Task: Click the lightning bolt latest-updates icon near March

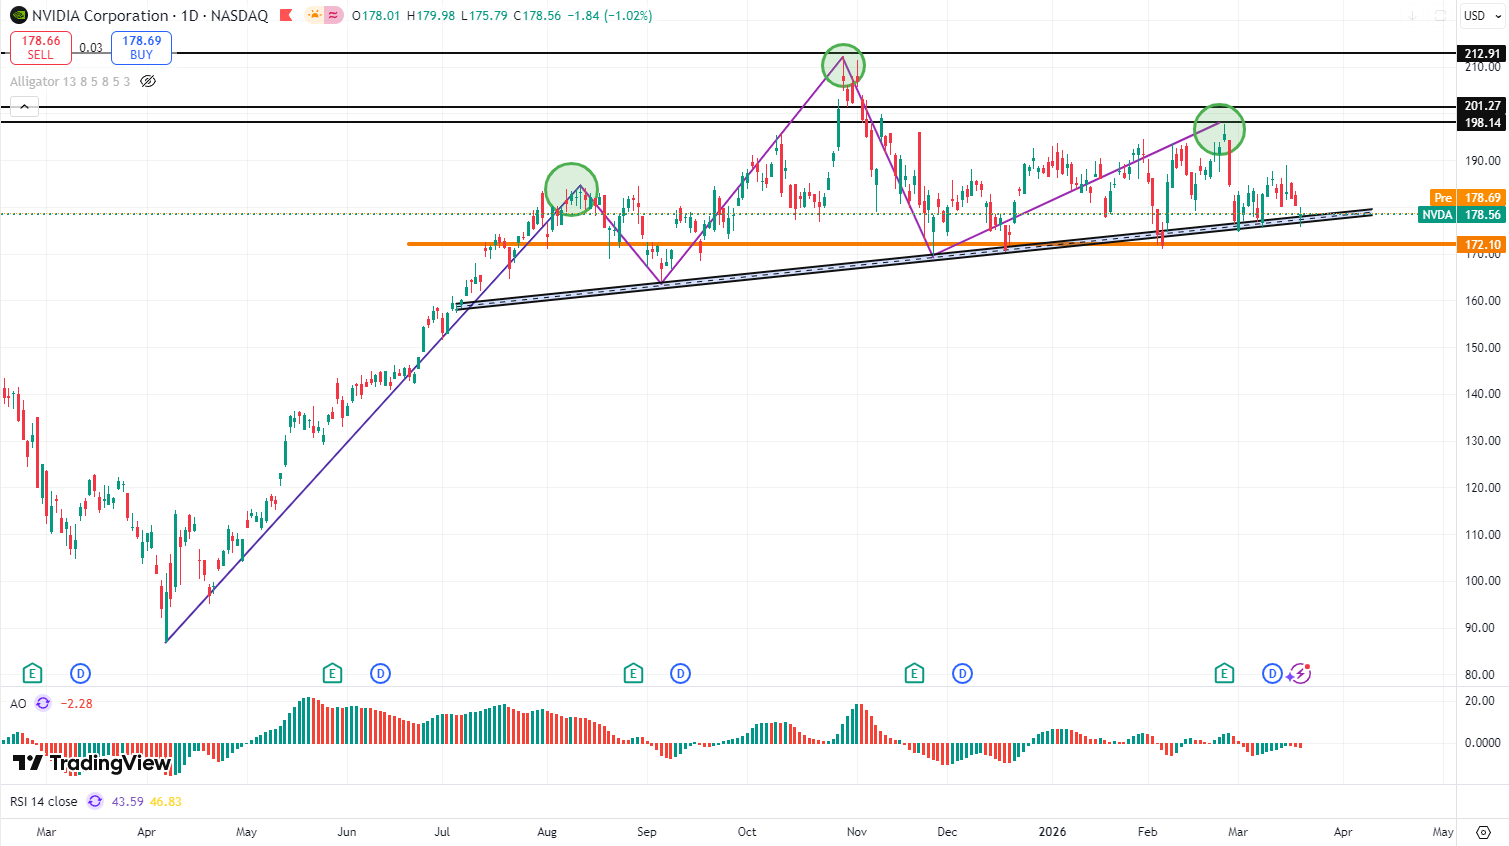Action: pyautogui.click(x=1299, y=674)
